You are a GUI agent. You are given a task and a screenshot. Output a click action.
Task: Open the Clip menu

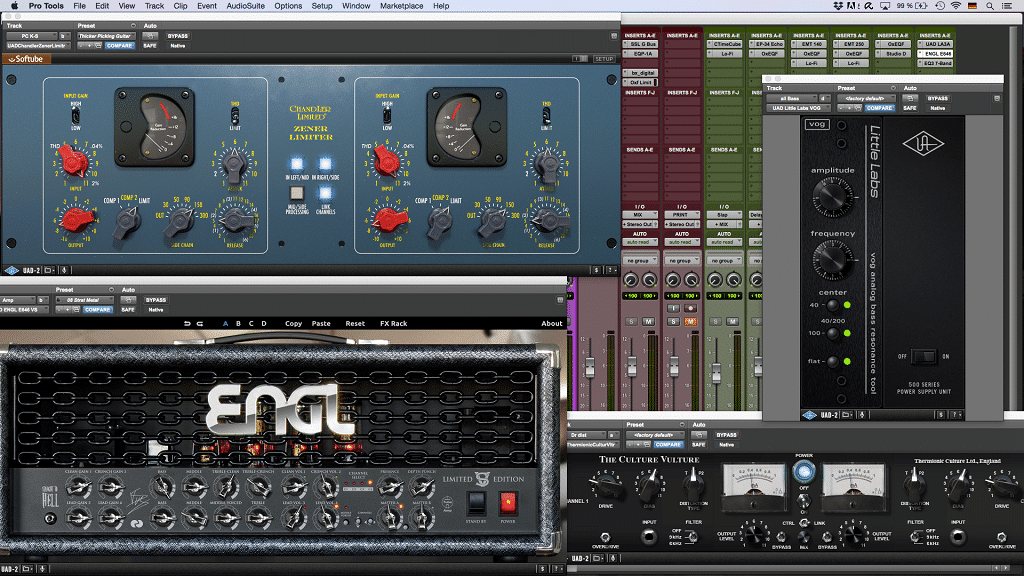(180, 6)
